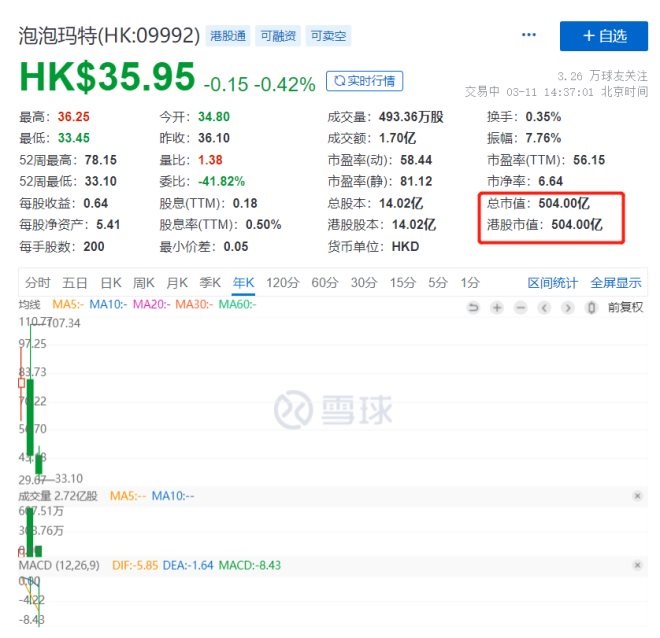Click the chart undo/reset arrow icon
This screenshot has width=660, height=638.
click(x=473, y=307)
